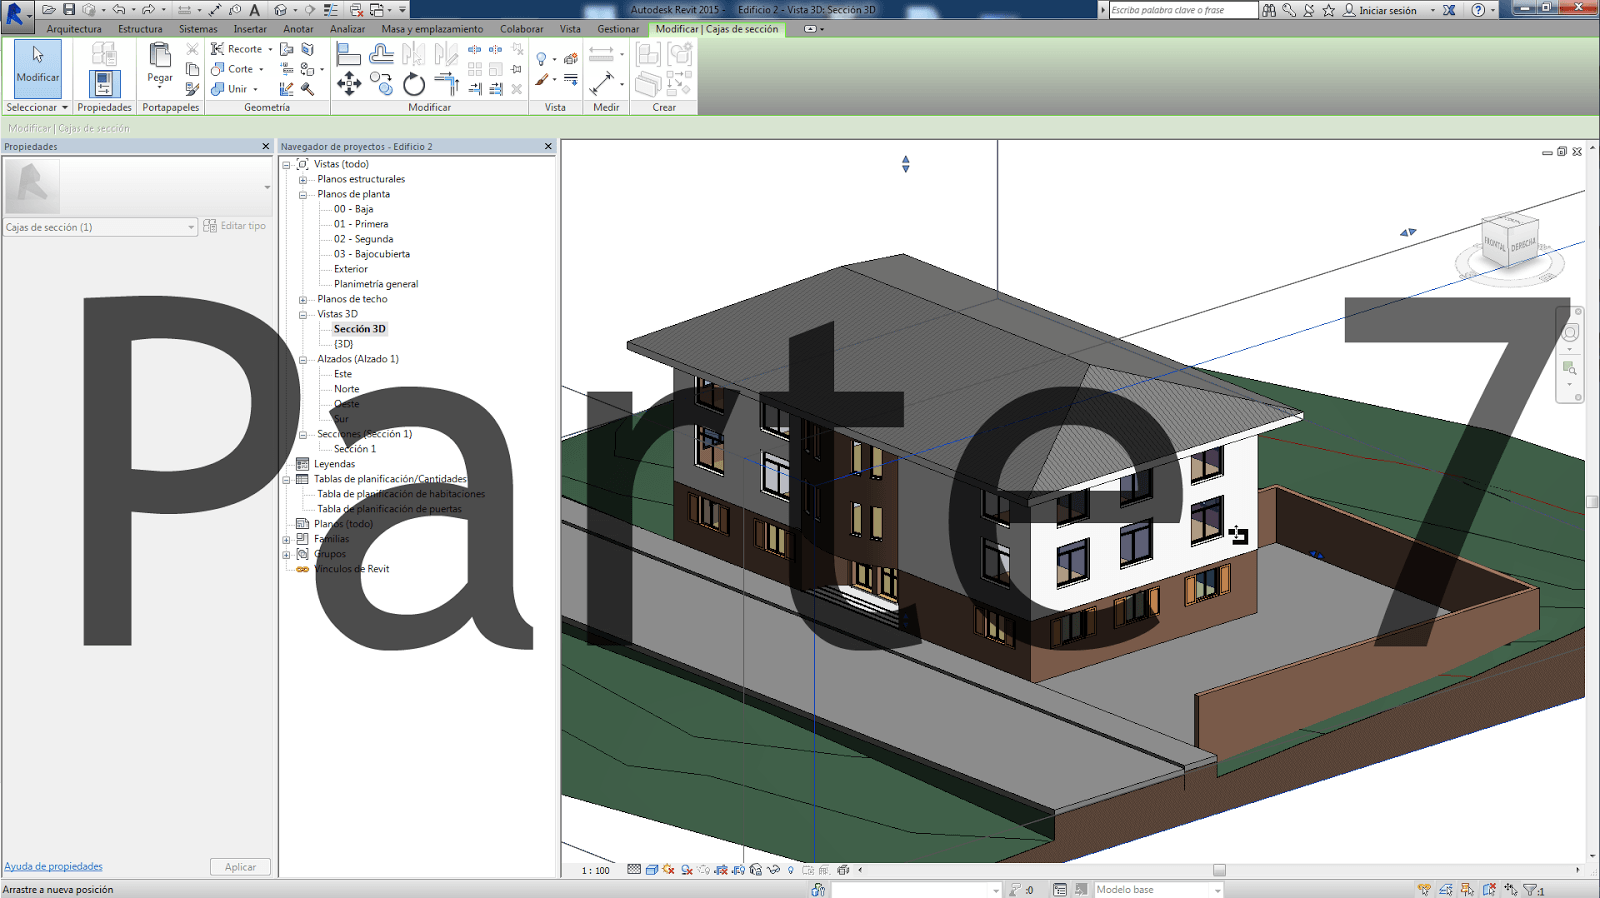Click the Save icon in quick access toolbar
The width and height of the screenshot is (1600, 898).
pos(69,10)
